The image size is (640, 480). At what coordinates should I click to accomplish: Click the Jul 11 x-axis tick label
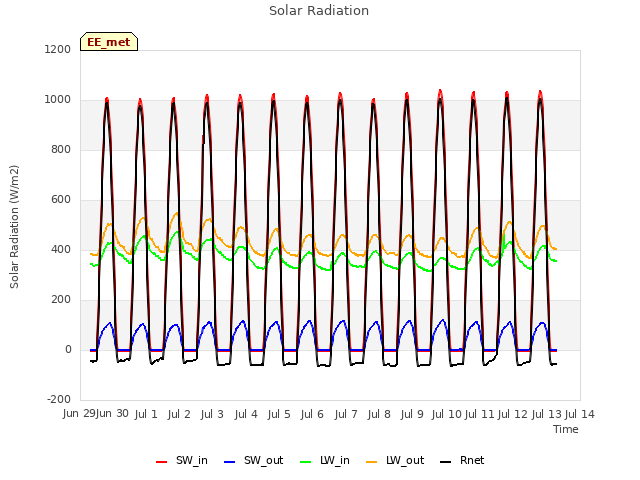tap(480, 414)
